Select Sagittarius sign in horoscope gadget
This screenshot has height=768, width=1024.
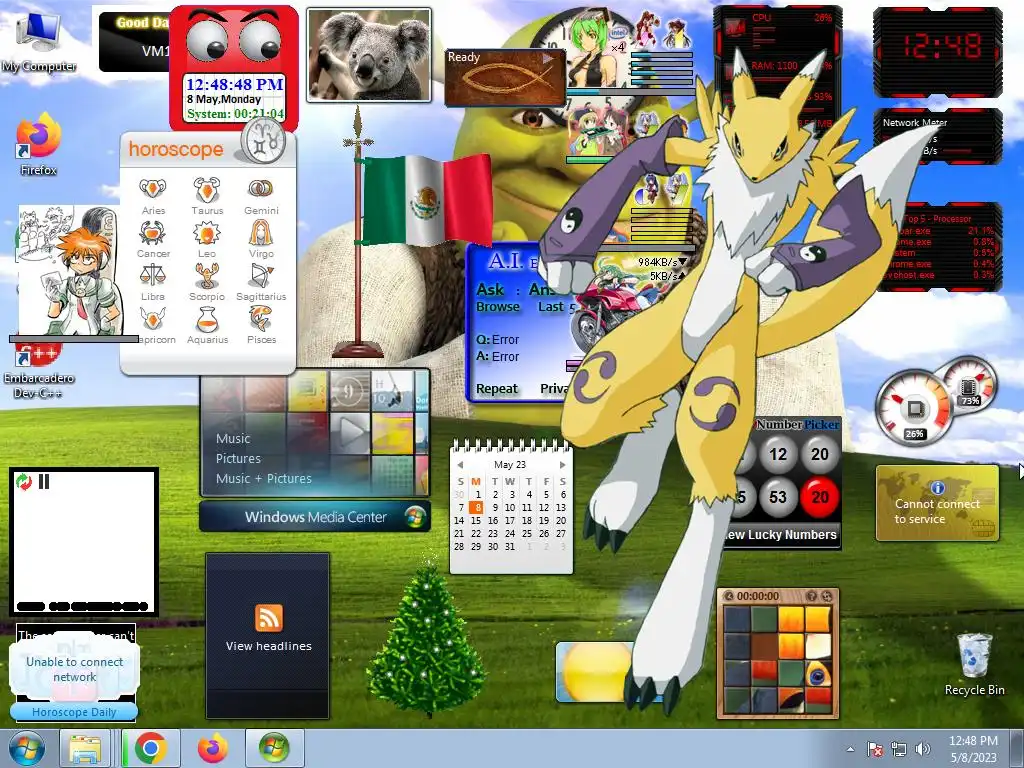click(x=261, y=282)
